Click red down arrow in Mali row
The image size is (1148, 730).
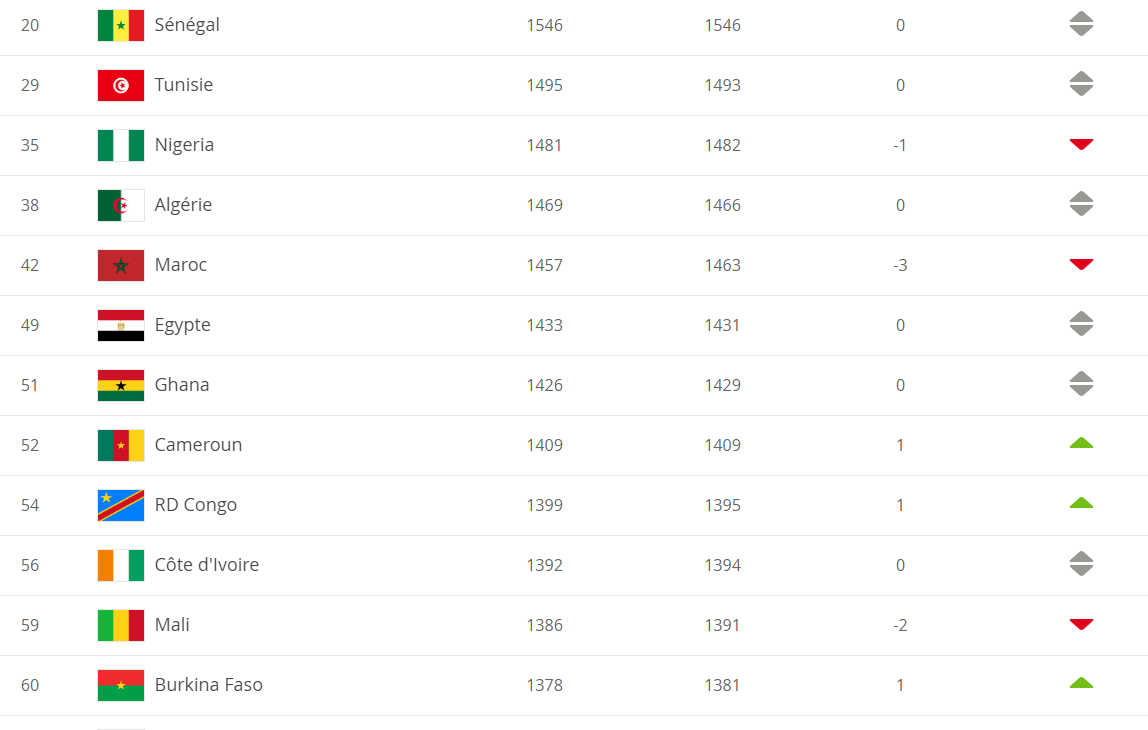(x=1081, y=625)
